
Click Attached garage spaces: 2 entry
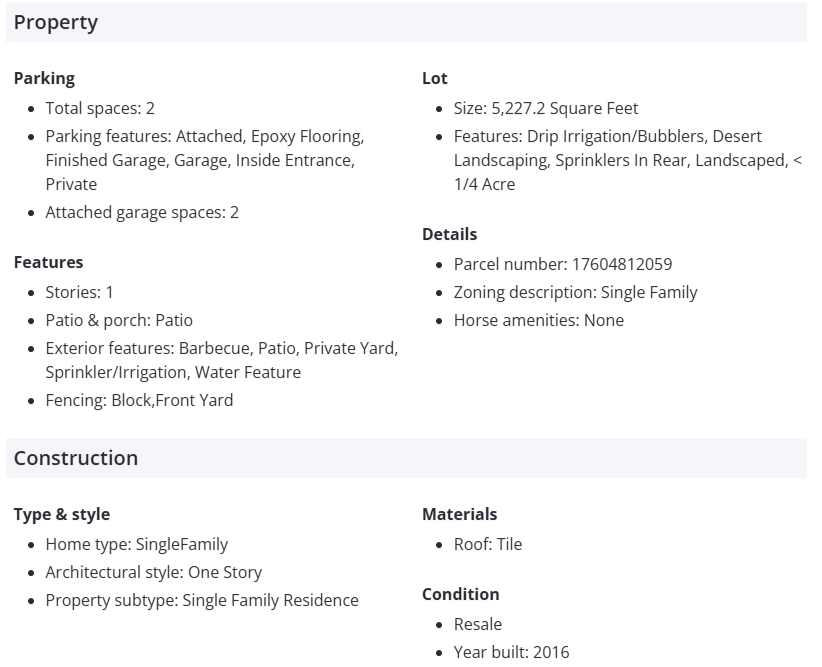pyautogui.click(x=142, y=212)
